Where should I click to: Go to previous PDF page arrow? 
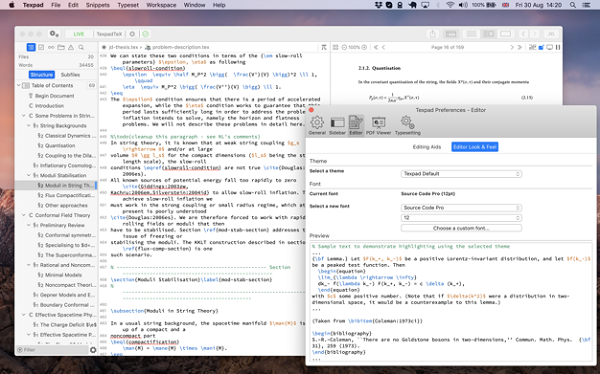[383, 47]
